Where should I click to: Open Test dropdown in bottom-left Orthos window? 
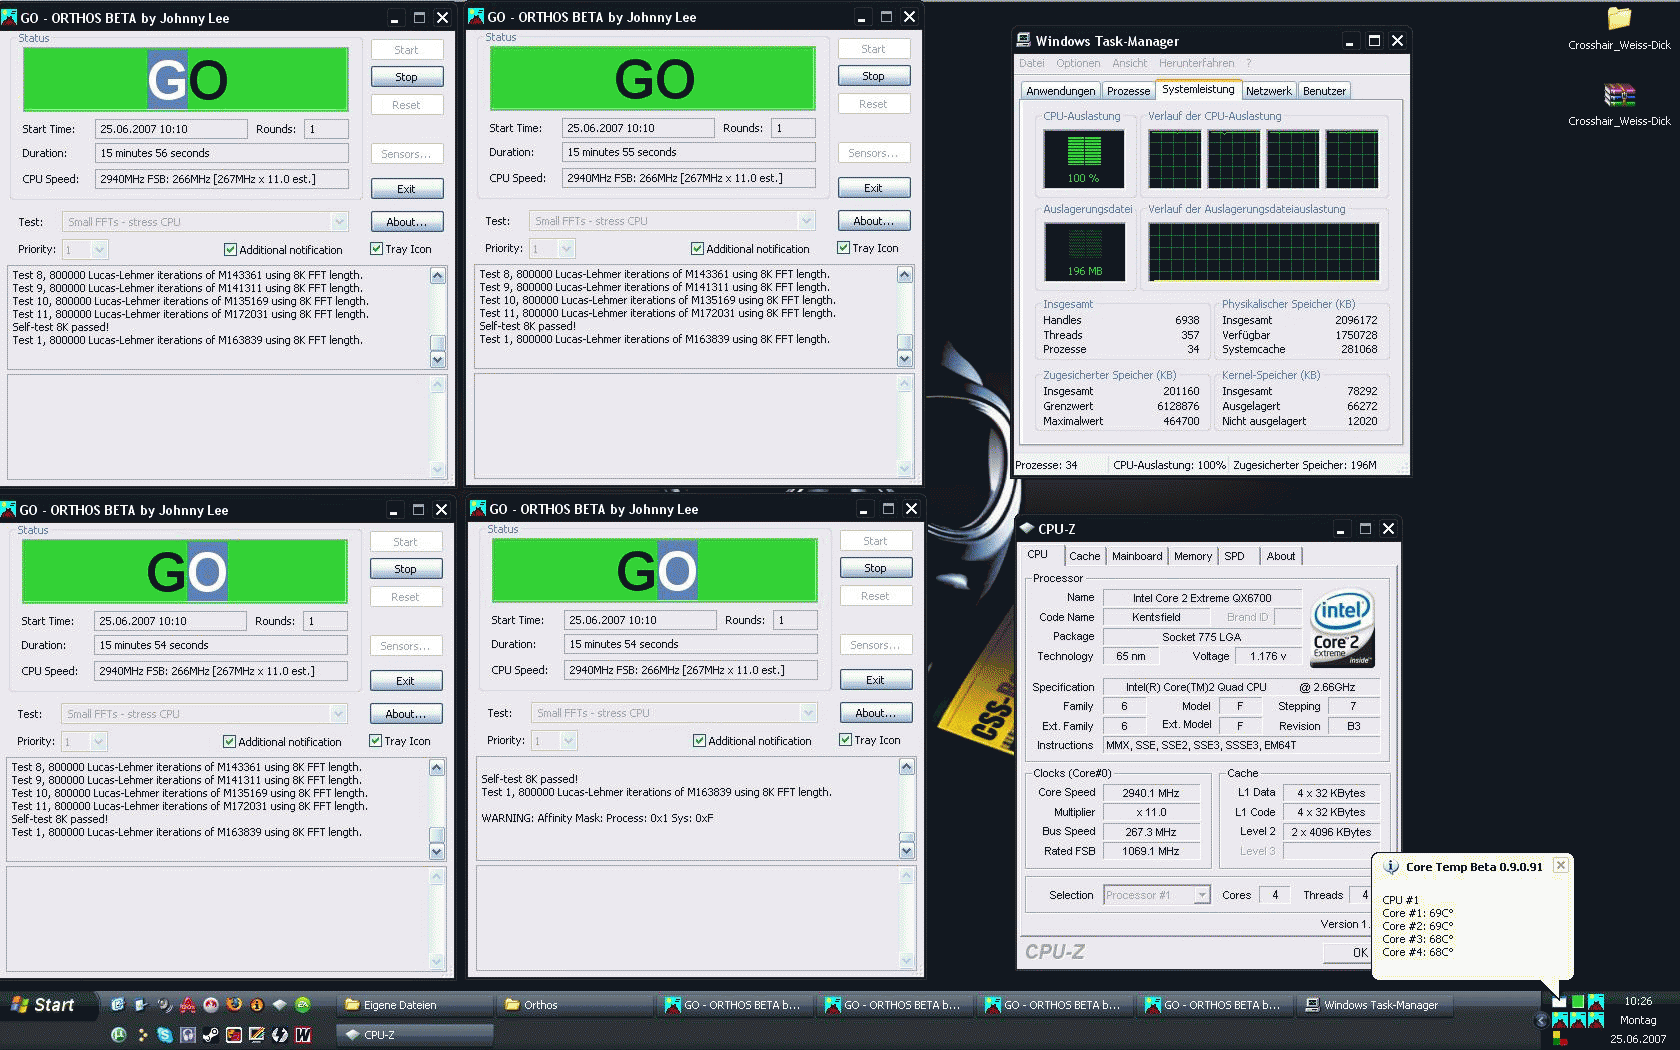pos(338,714)
